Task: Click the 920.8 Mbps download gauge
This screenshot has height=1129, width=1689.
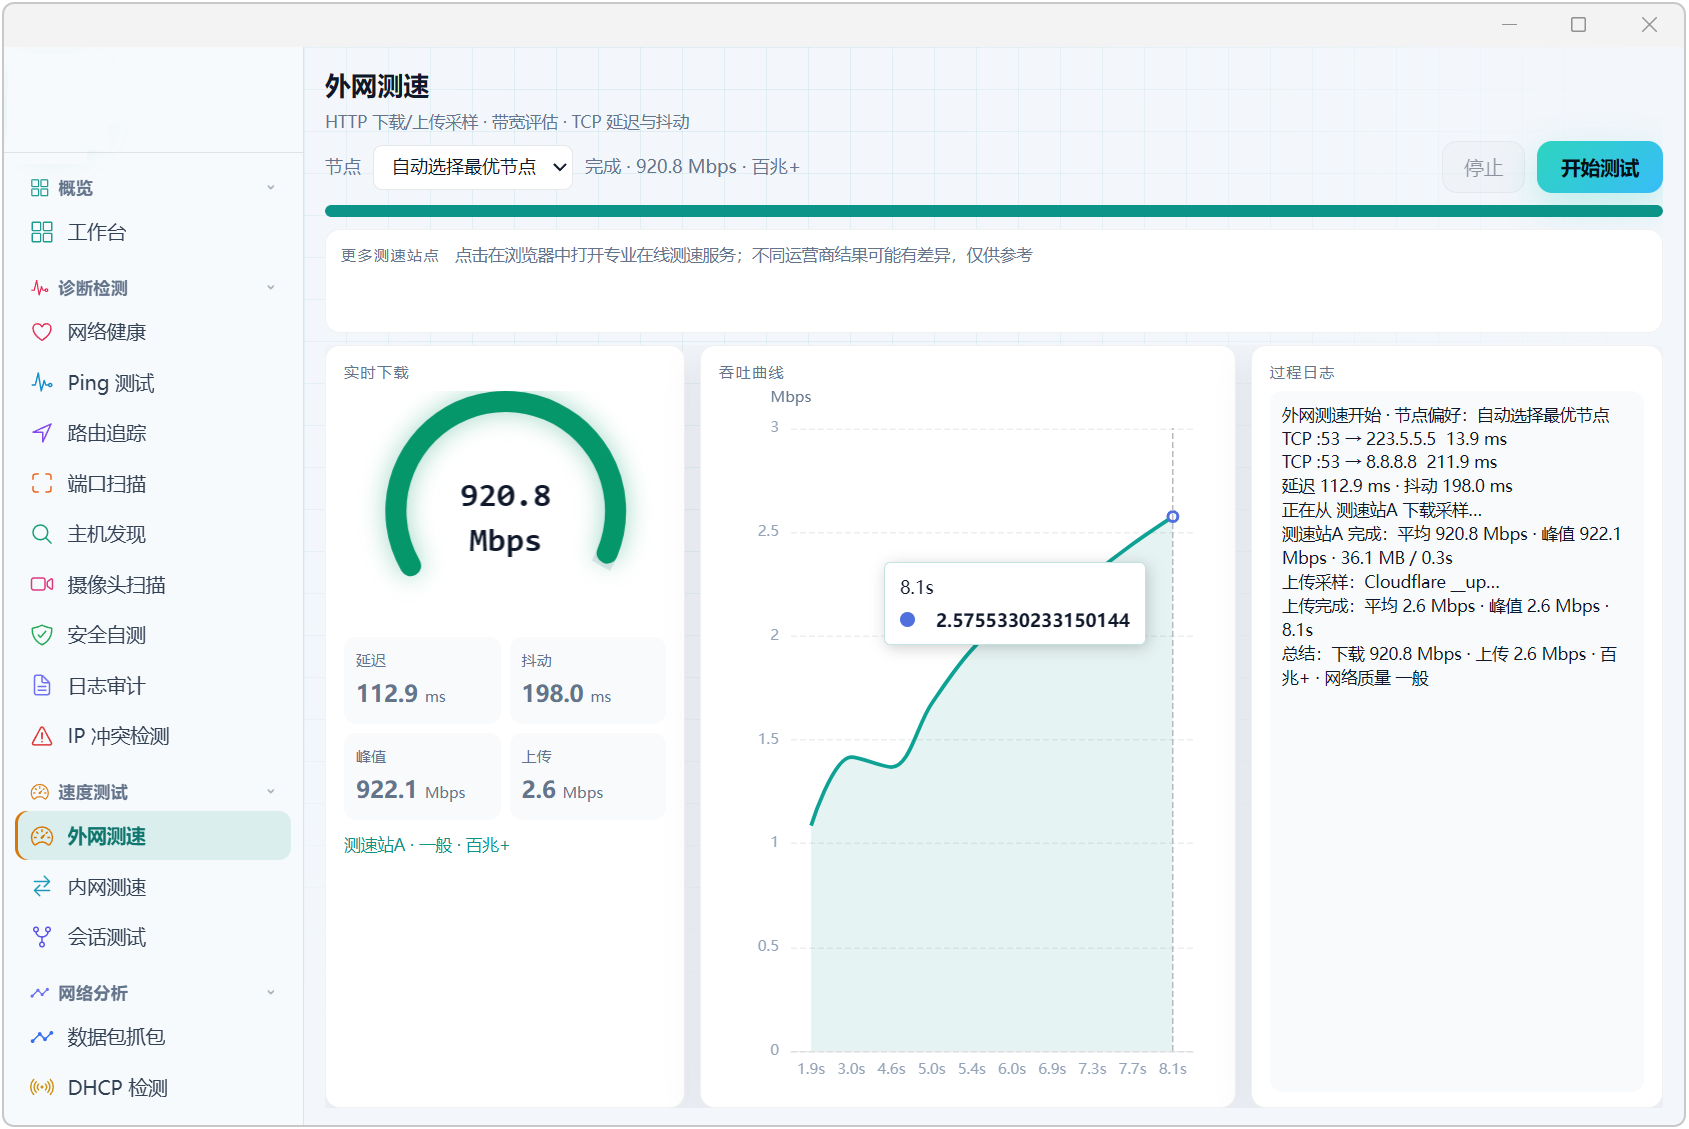Action: (x=505, y=486)
